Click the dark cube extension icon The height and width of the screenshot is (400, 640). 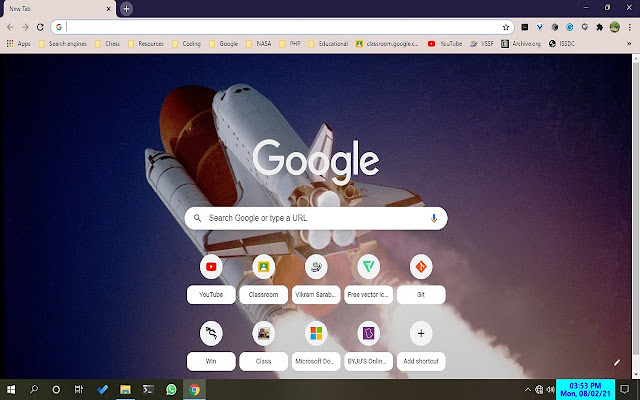tap(555, 27)
